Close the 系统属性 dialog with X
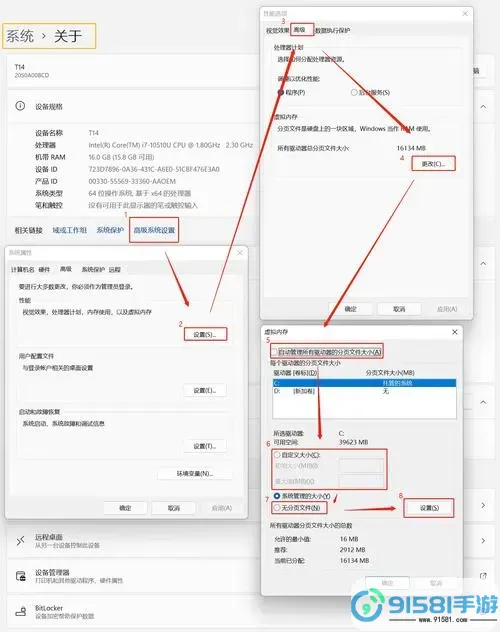 point(240,252)
